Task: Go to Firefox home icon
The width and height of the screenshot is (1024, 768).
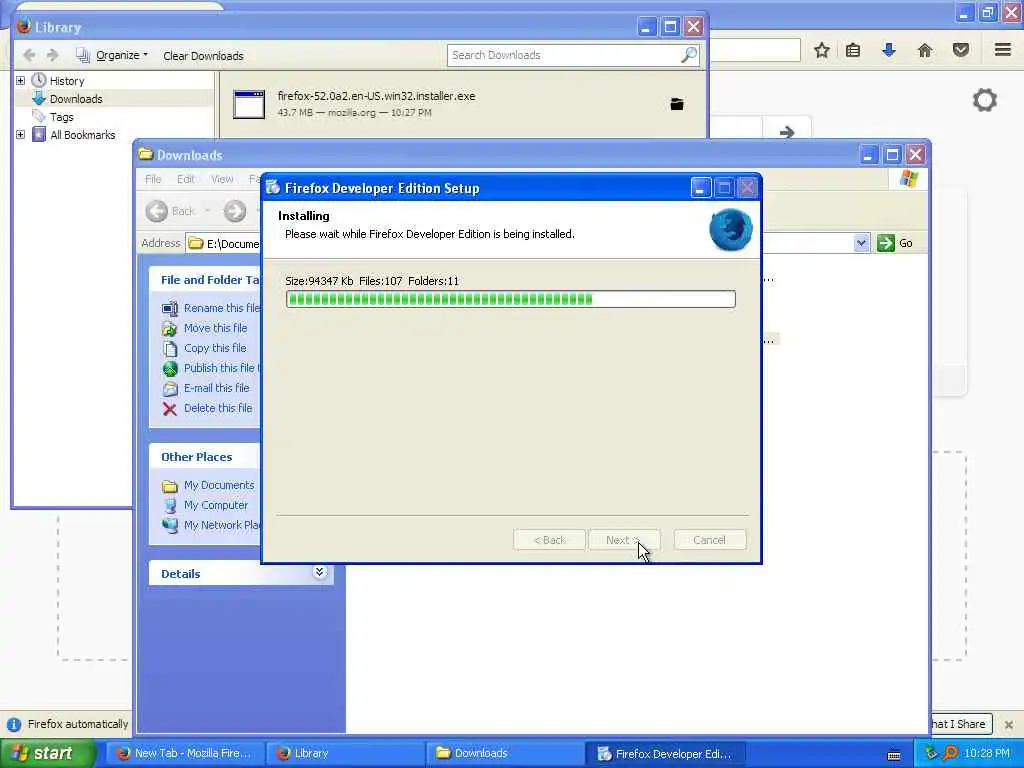Action: 925,50
